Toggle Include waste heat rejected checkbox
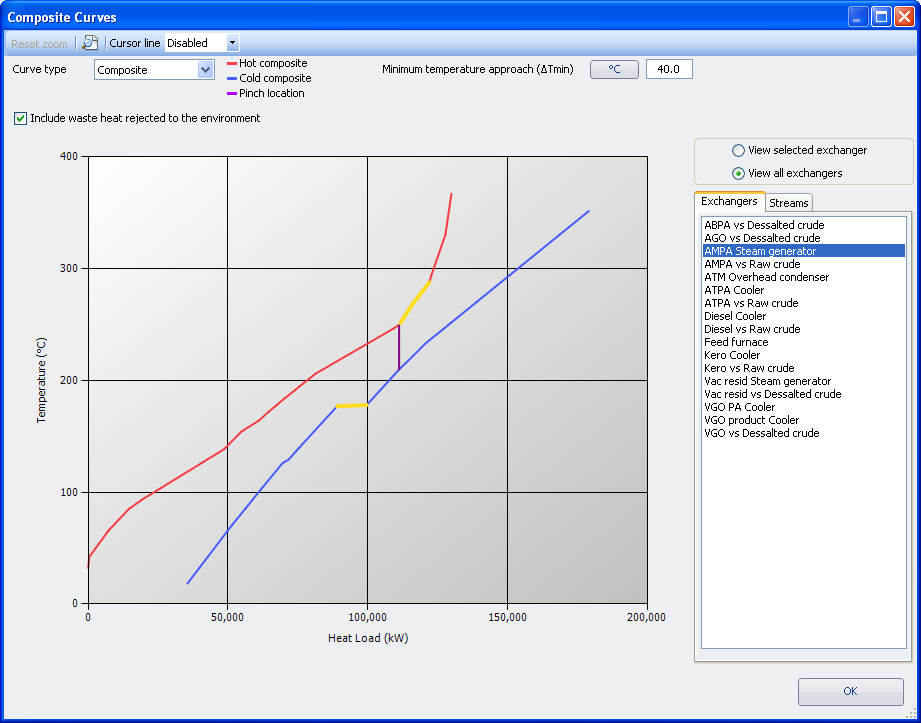 tap(21, 119)
